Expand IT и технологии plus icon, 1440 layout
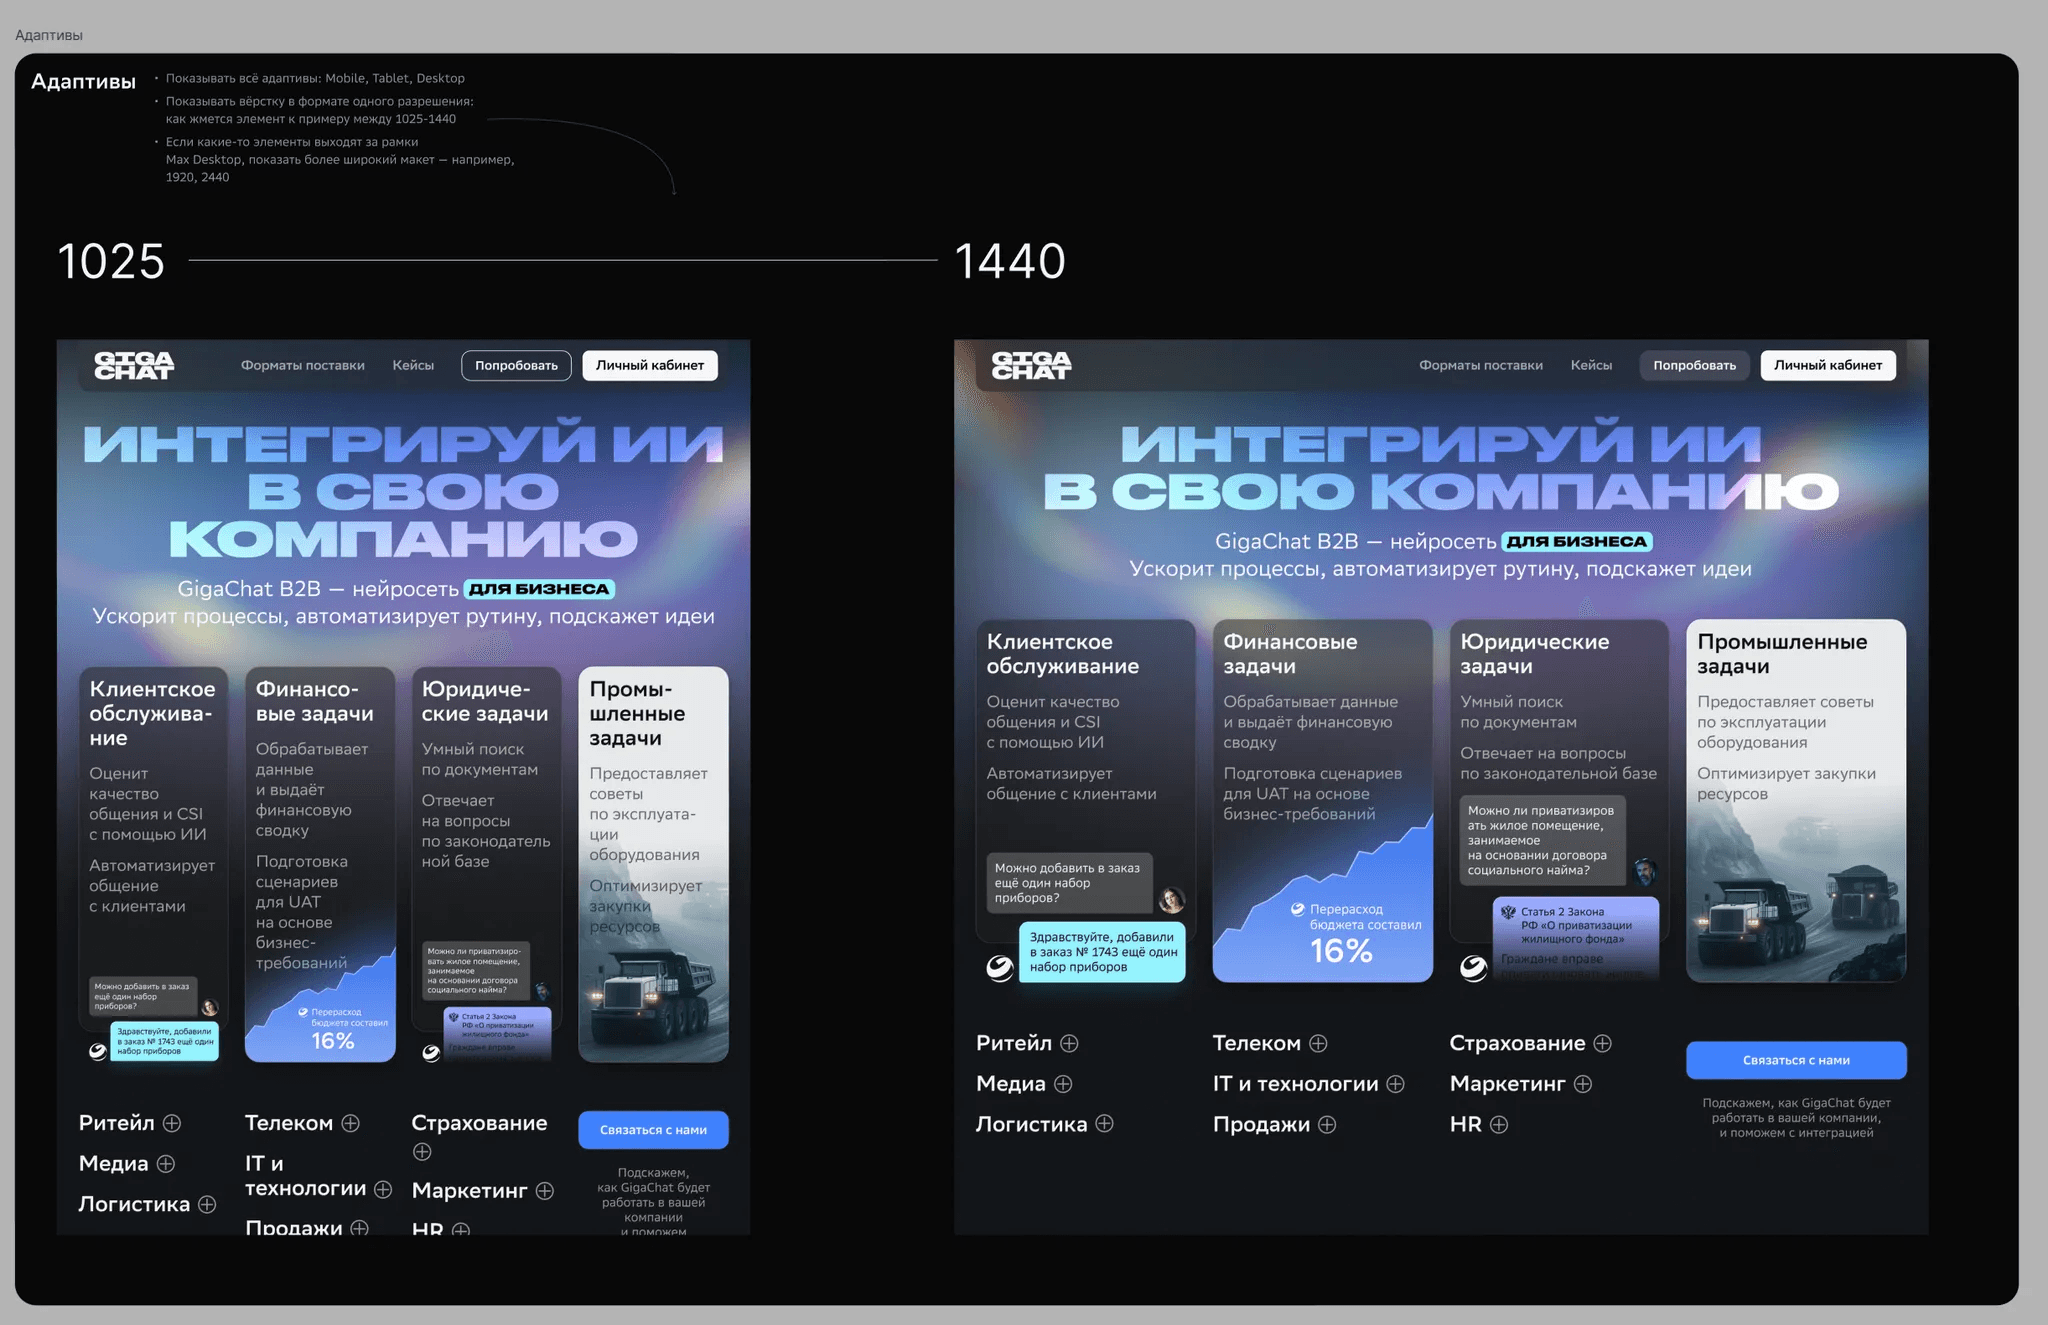2048x1325 pixels. 1396,1084
